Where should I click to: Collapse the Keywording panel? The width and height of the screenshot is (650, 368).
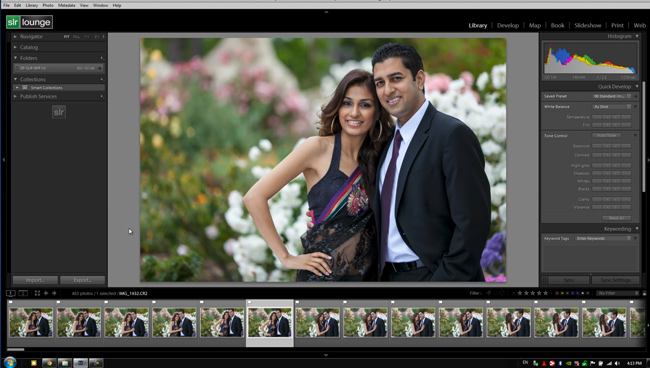pyautogui.click(x=637, y=229)
